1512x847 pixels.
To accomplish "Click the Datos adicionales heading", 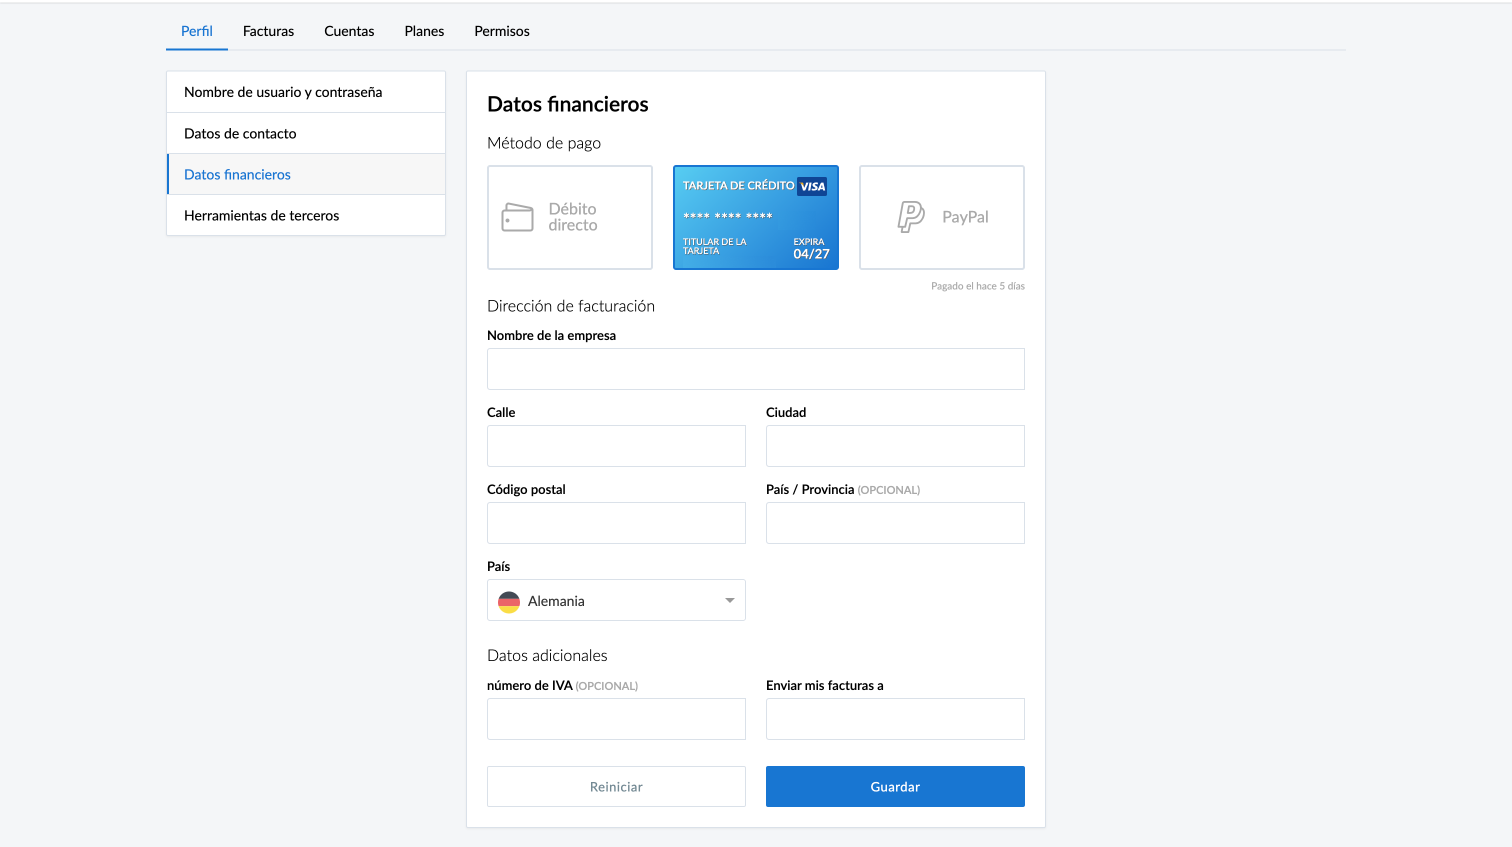I will [547, 655].
